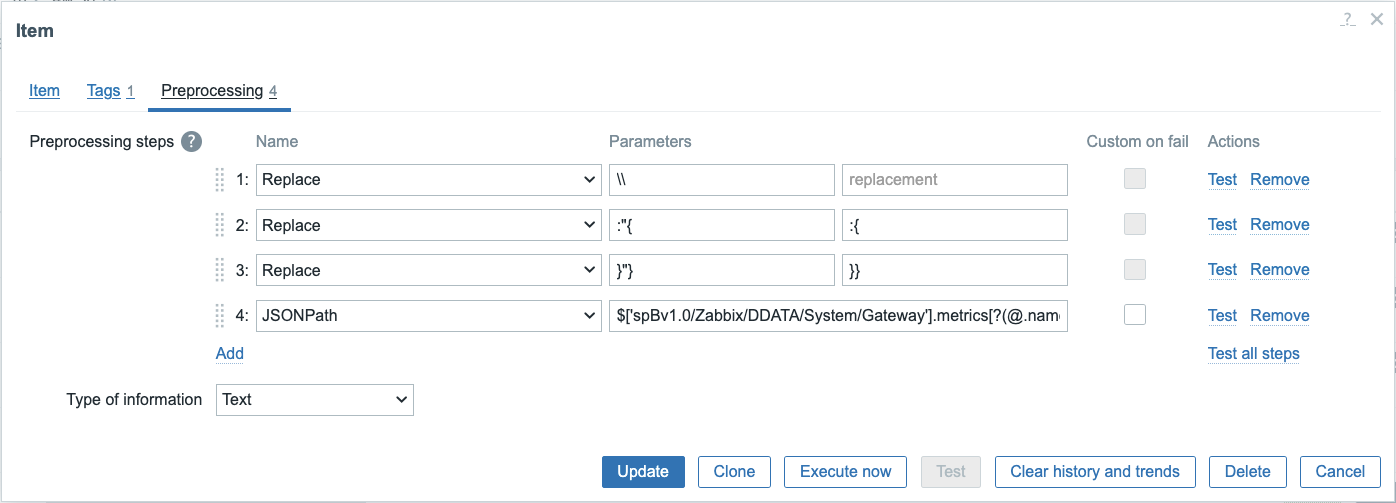1396x503 pixels.
Task: Click the drag handle of step 3
Action: pyautogui.click(x=221, y=270)
